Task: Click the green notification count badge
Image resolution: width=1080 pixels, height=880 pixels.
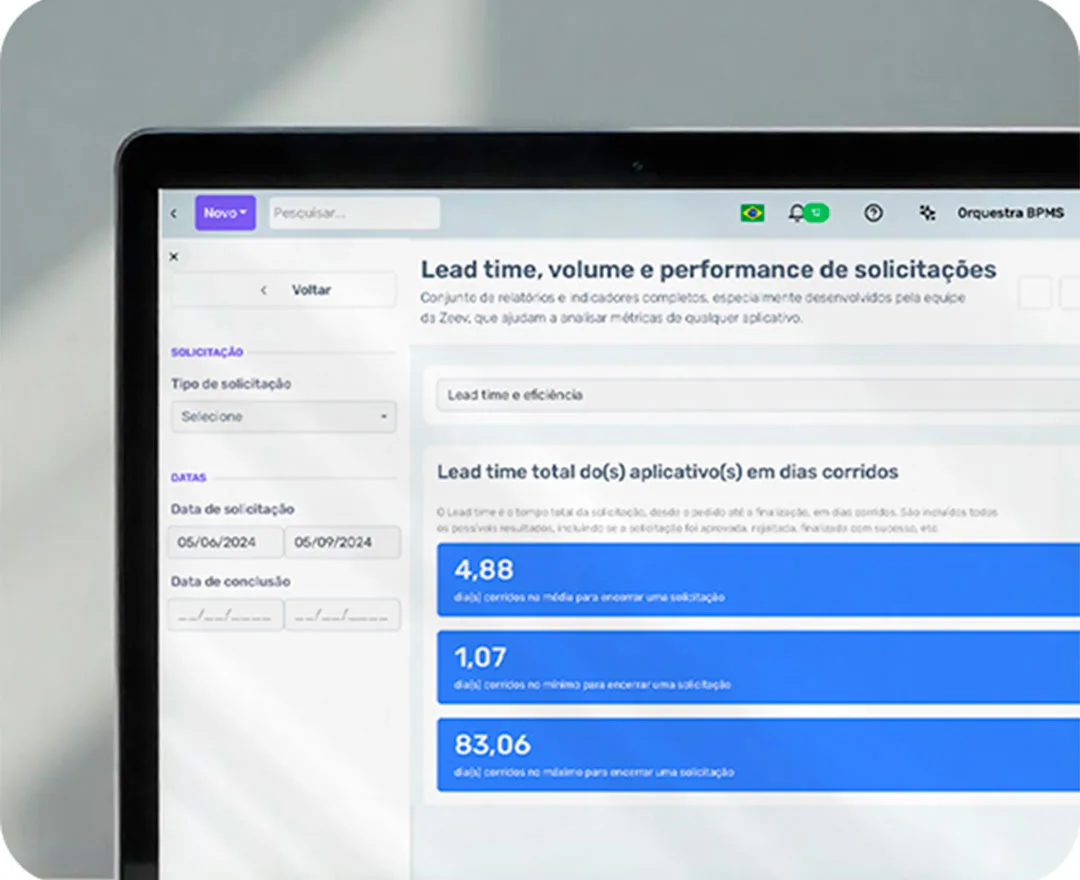Action: (x=817, y=213)
